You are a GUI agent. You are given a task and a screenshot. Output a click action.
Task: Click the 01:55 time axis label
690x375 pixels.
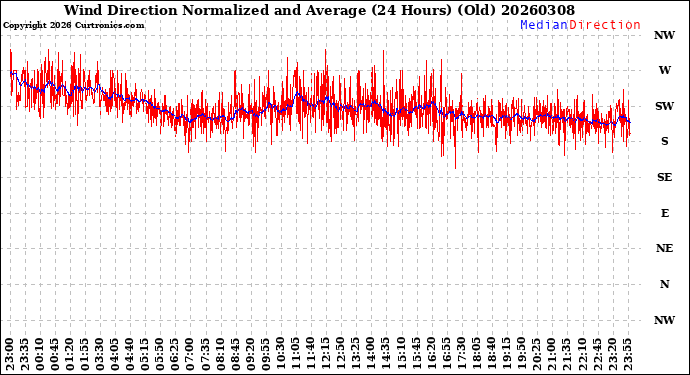click(x=85, y=355)
